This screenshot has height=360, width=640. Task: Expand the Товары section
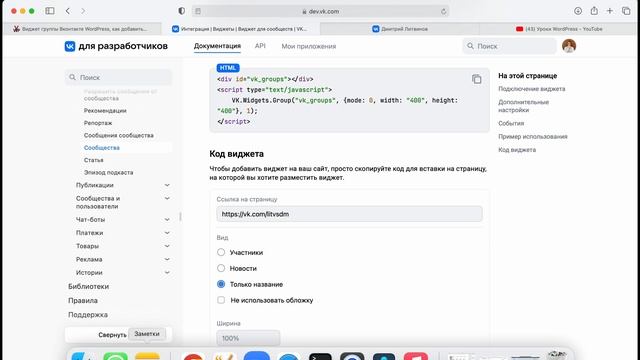click(167, 246)
